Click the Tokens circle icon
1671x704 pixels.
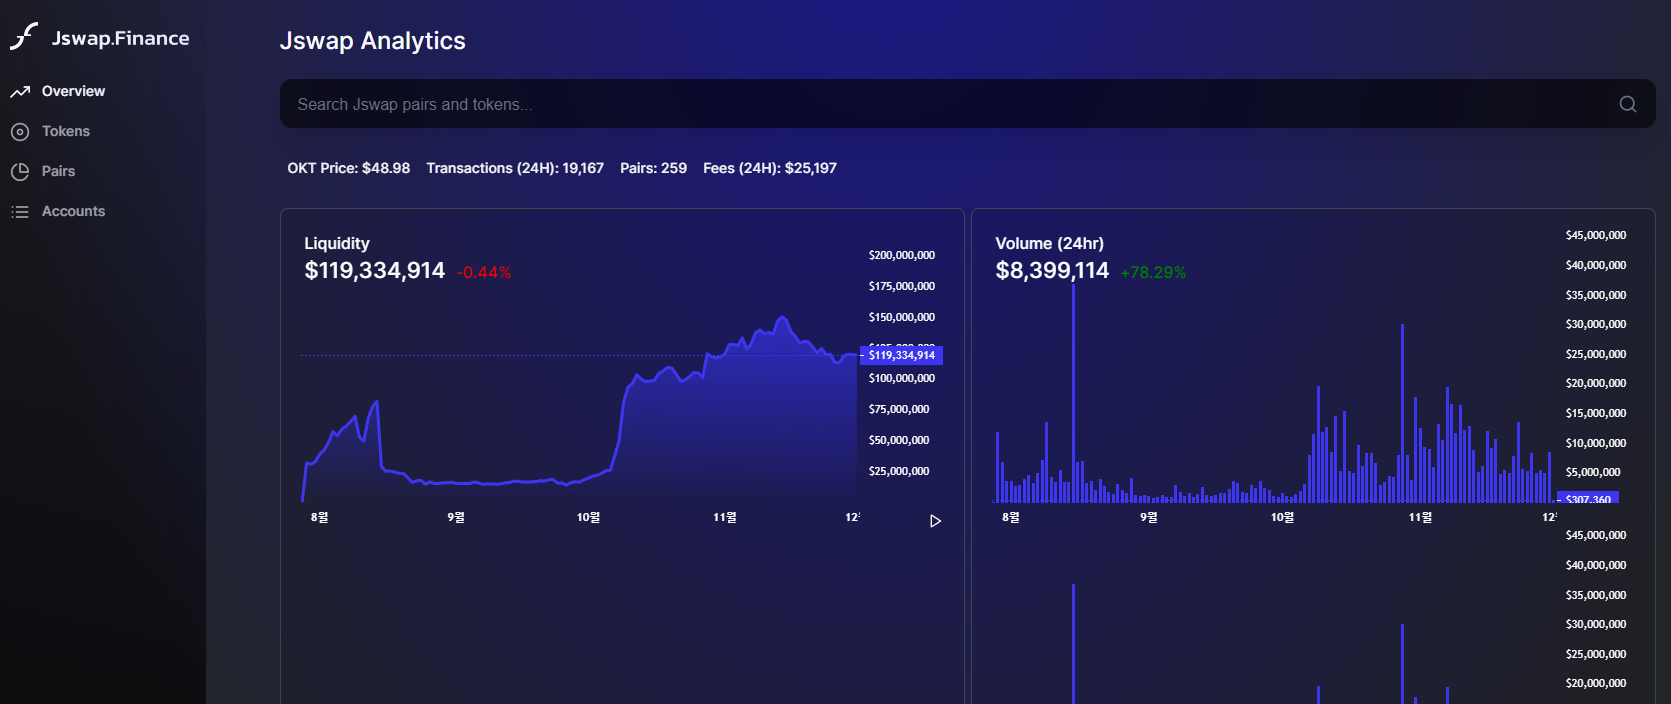[20, 132]
